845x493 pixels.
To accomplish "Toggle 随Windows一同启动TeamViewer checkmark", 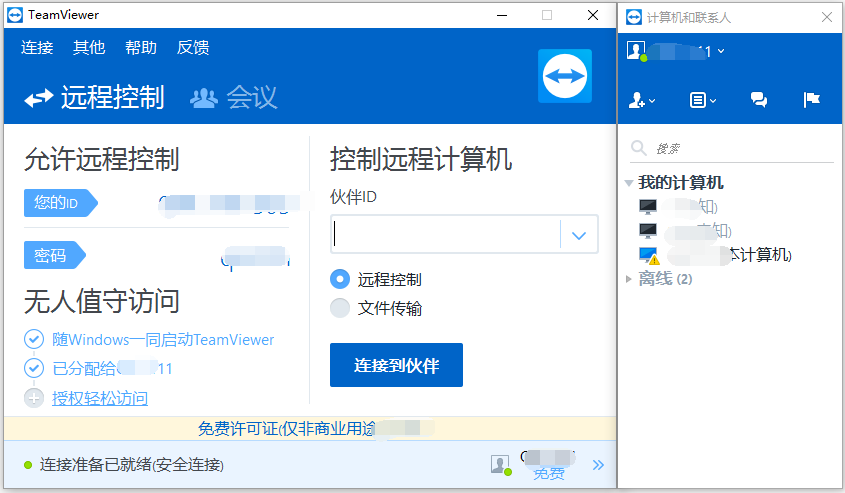I will [33, 339].
